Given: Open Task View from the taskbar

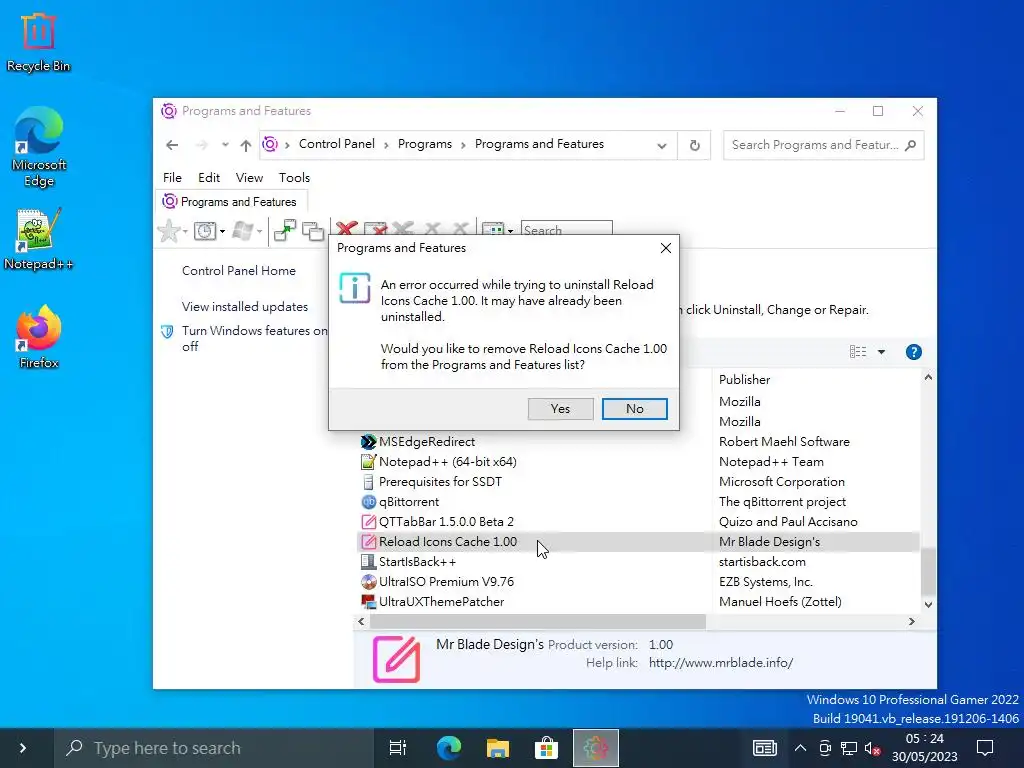Looking at the screenshot, I should 397,748.
